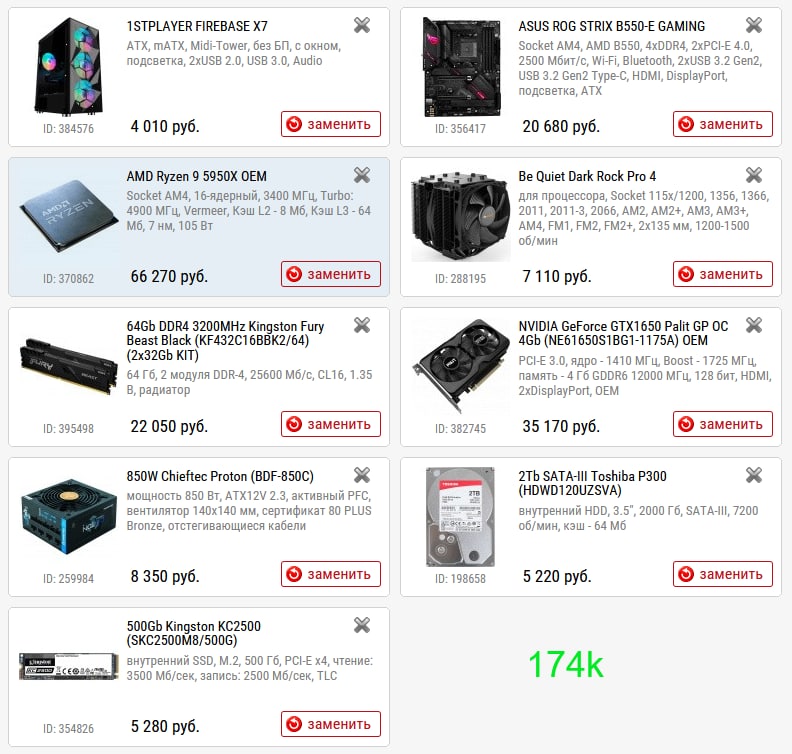Viewport: 792px width, 754px height.
Task: Click заменить for the FIREBASE X7 case
Action: coord(331,124)
